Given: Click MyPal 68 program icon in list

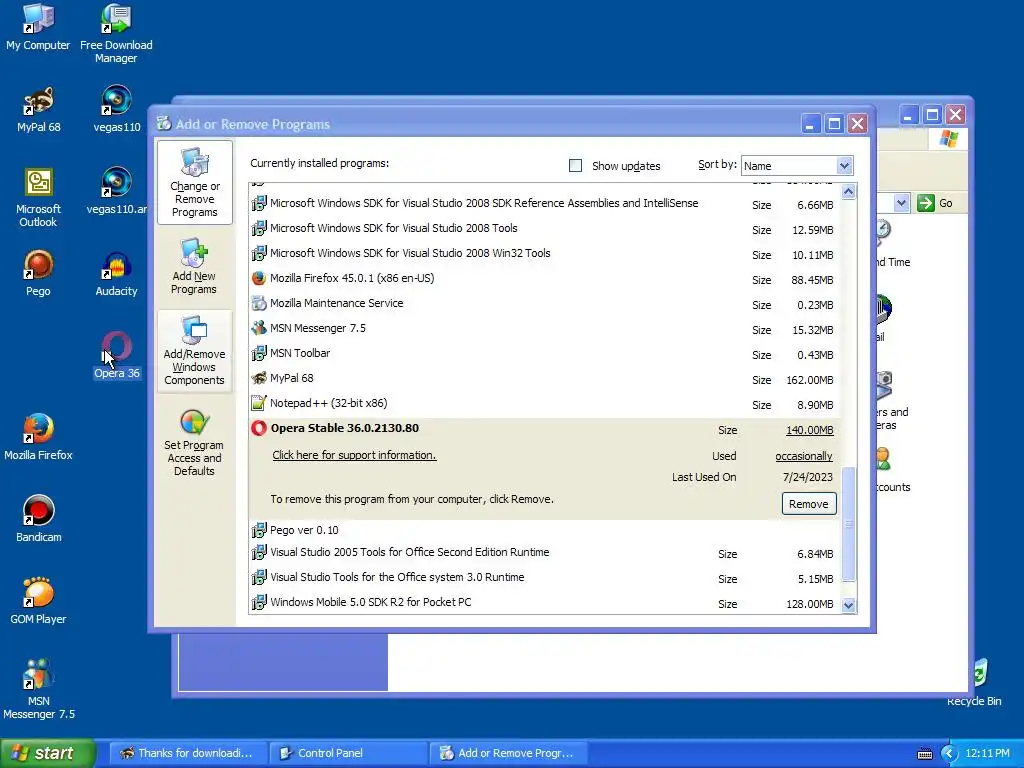Looking at the screenshot, I should point(259,378).
